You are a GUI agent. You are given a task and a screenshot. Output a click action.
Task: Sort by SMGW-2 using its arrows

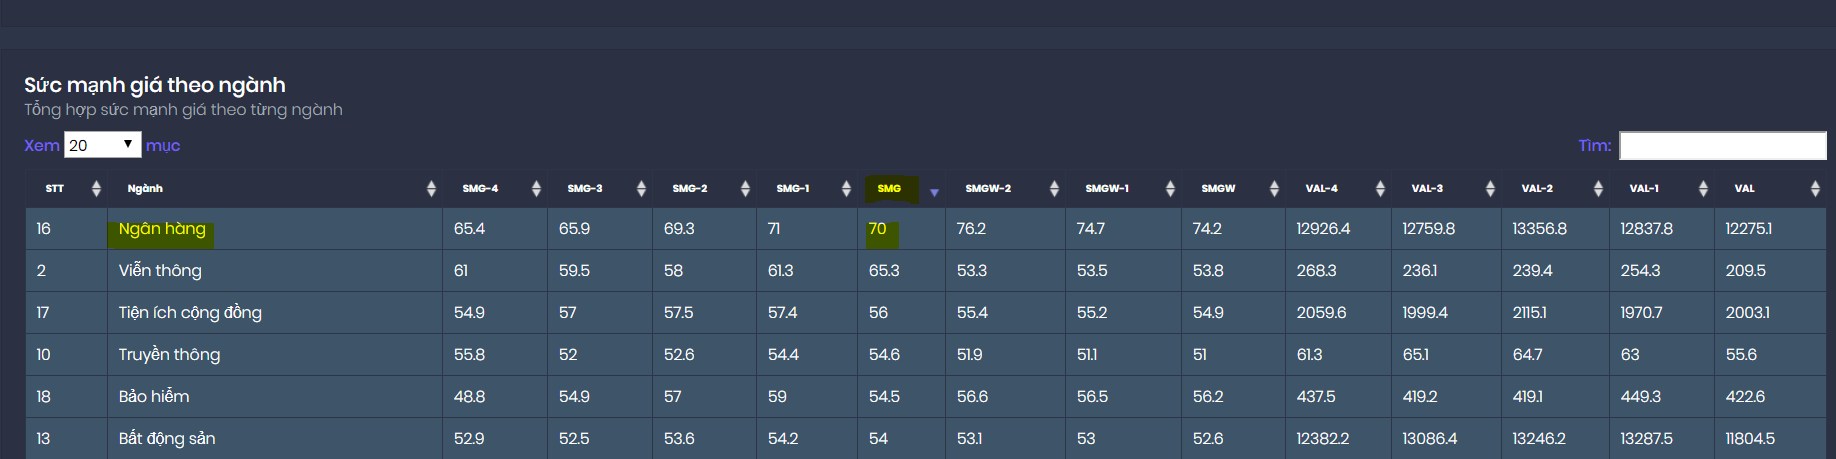(x=1054, y=189)
